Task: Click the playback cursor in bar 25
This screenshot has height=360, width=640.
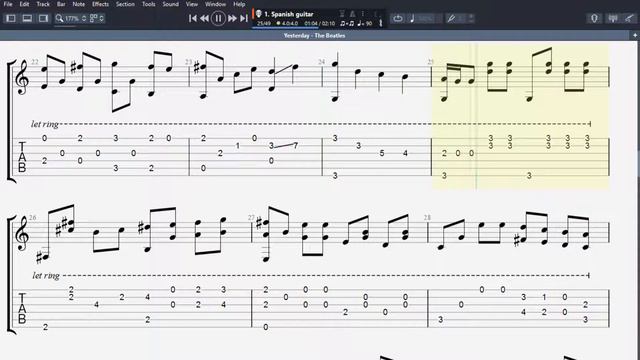Action: 476,116
